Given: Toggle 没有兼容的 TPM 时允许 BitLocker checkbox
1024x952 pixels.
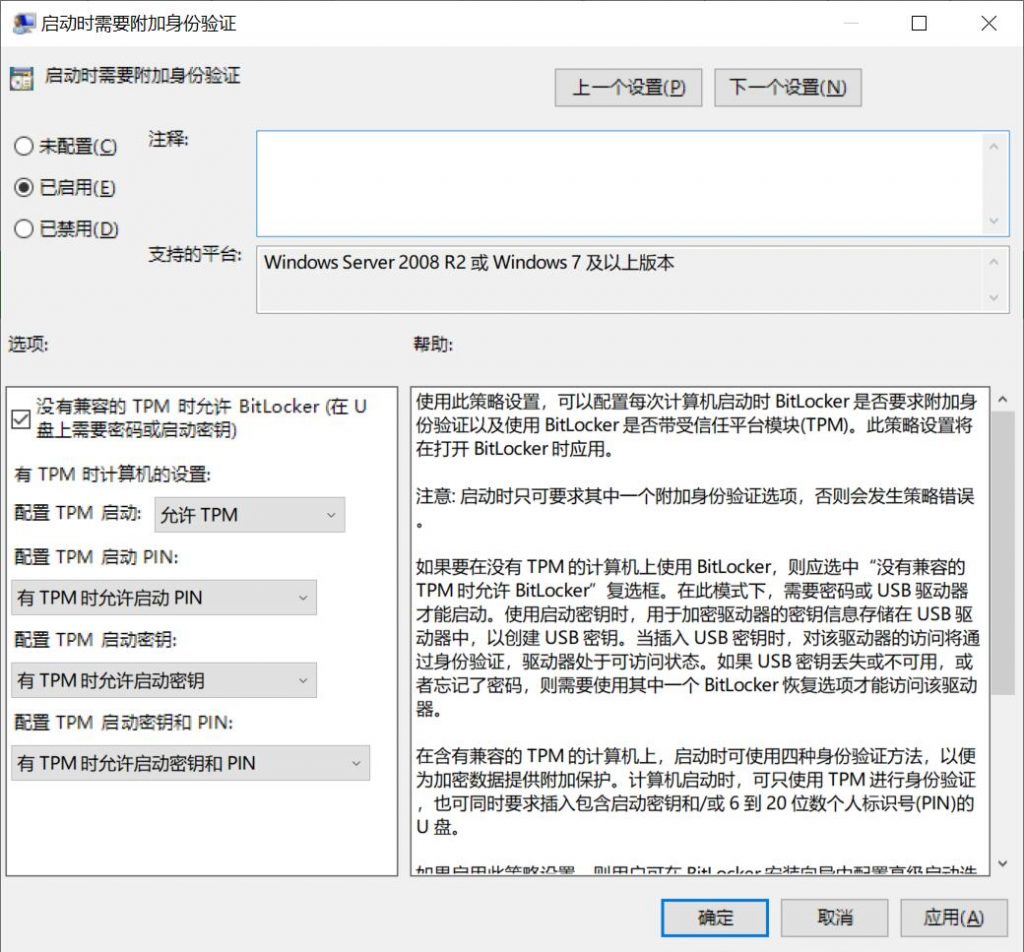Looking at the screenshot, I should [21, 419].
